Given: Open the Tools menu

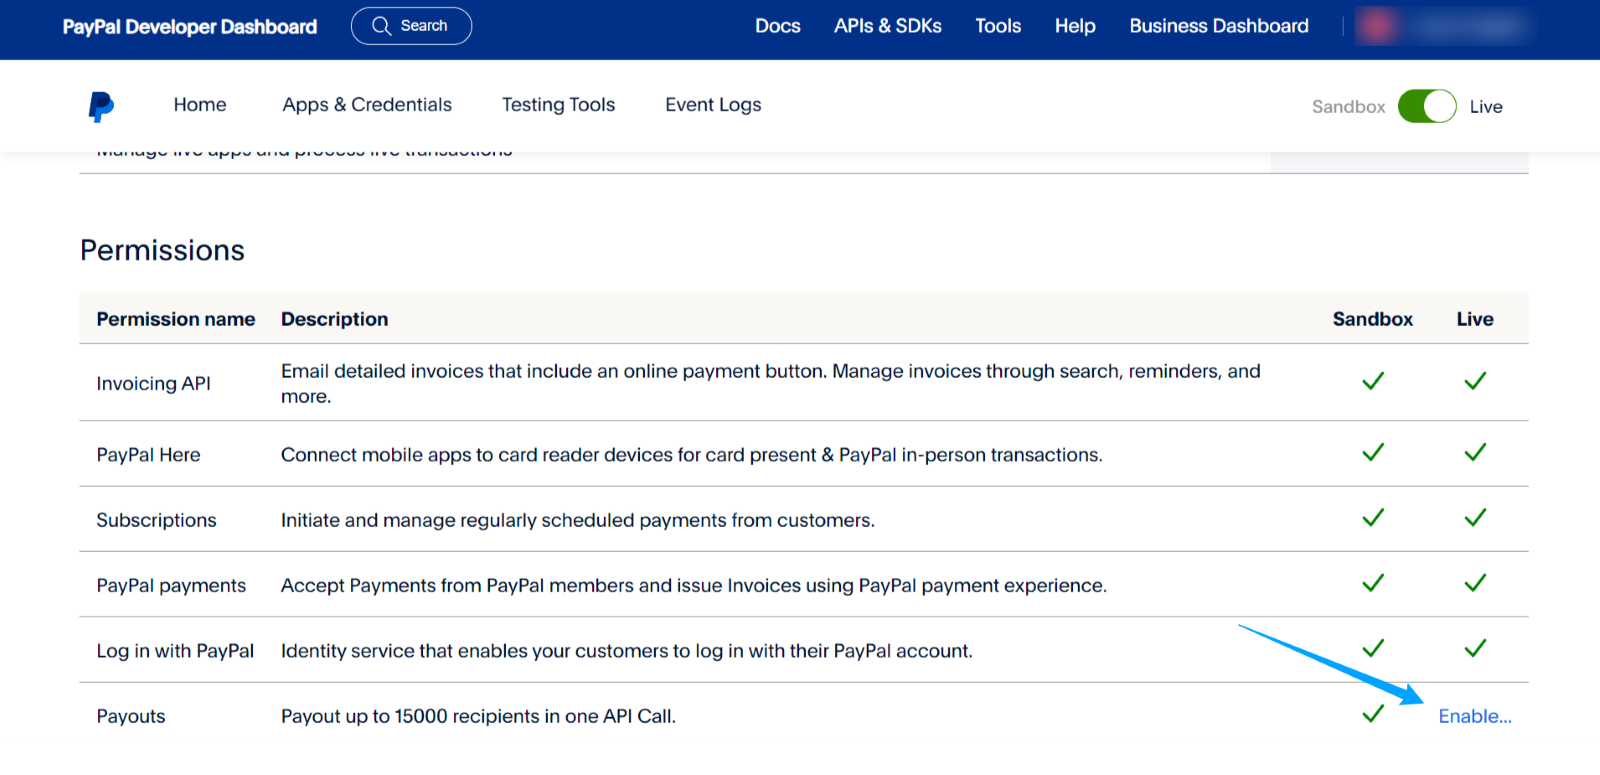Looking at the screenshot, I should pos(998,26).
